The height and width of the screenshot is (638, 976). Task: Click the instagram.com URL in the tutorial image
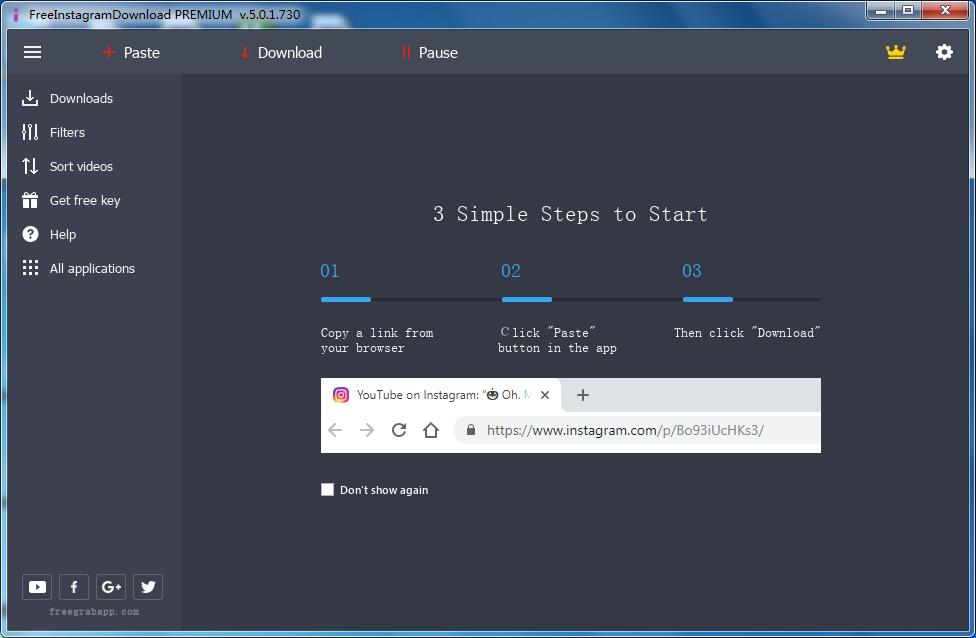point(625,430)
